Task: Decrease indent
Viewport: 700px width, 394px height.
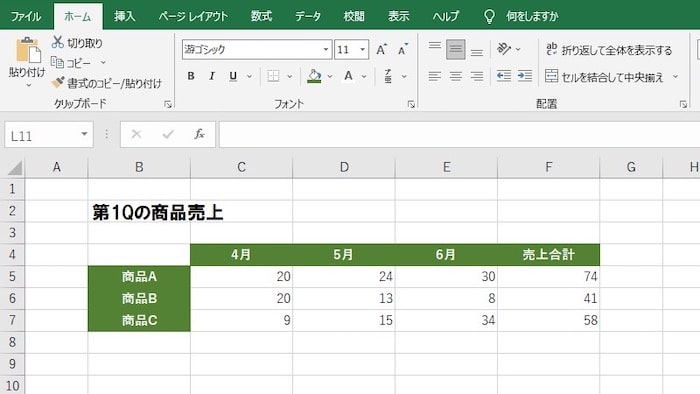Action: coord(504,76)
